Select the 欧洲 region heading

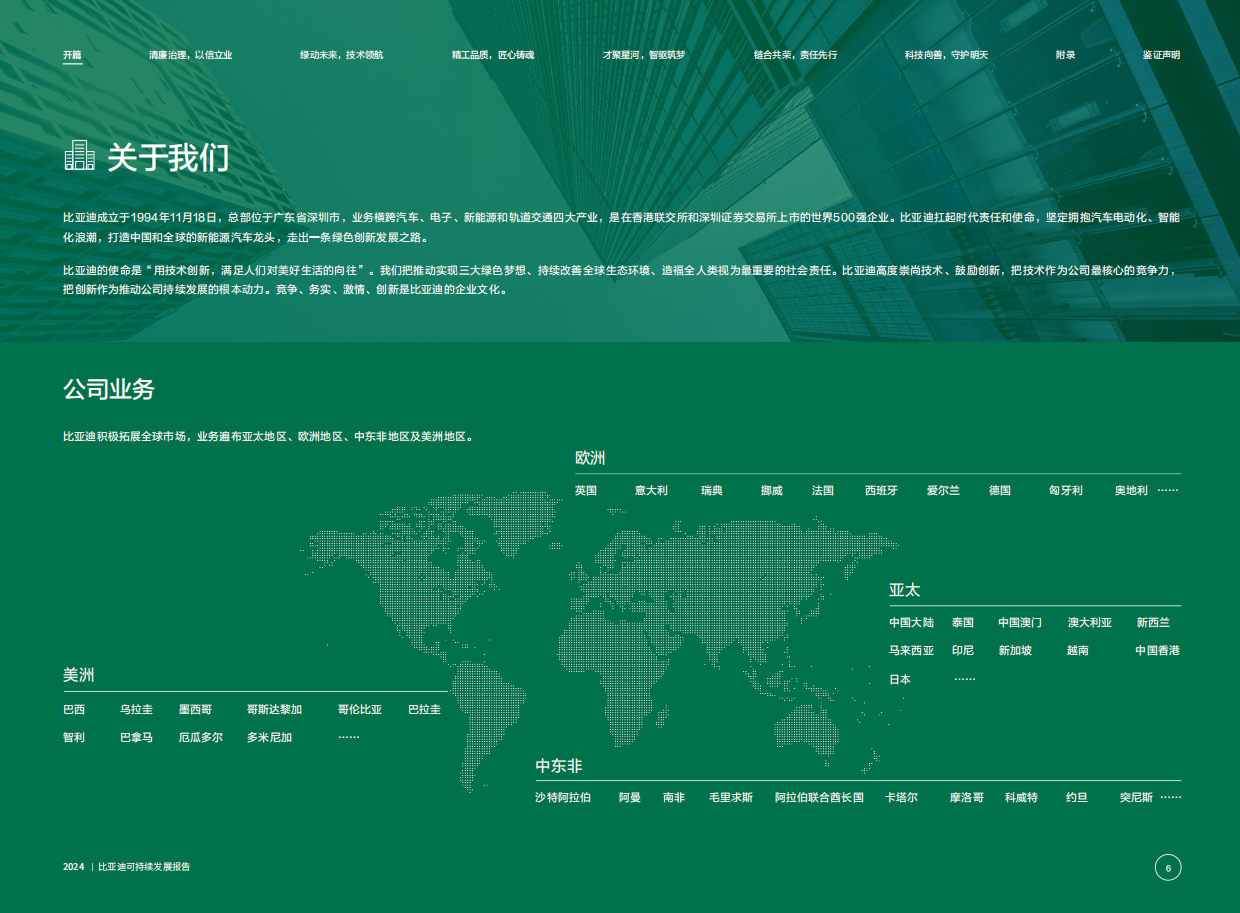[x=590, y=458]
